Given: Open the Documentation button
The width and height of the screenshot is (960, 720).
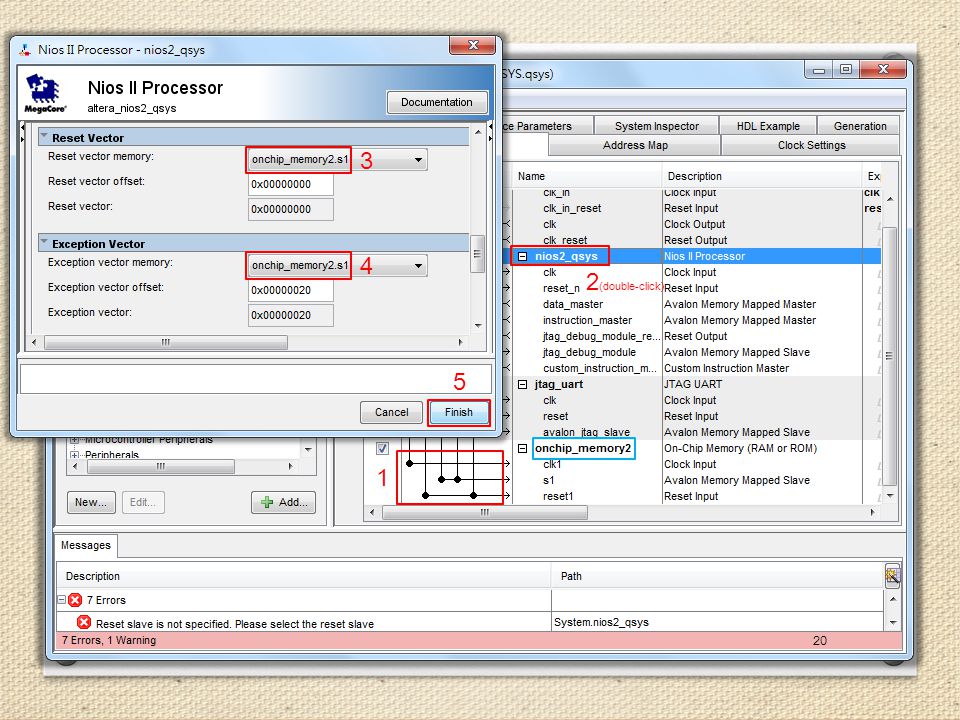Looking at the screenshot, I should (x=437, y=102).
